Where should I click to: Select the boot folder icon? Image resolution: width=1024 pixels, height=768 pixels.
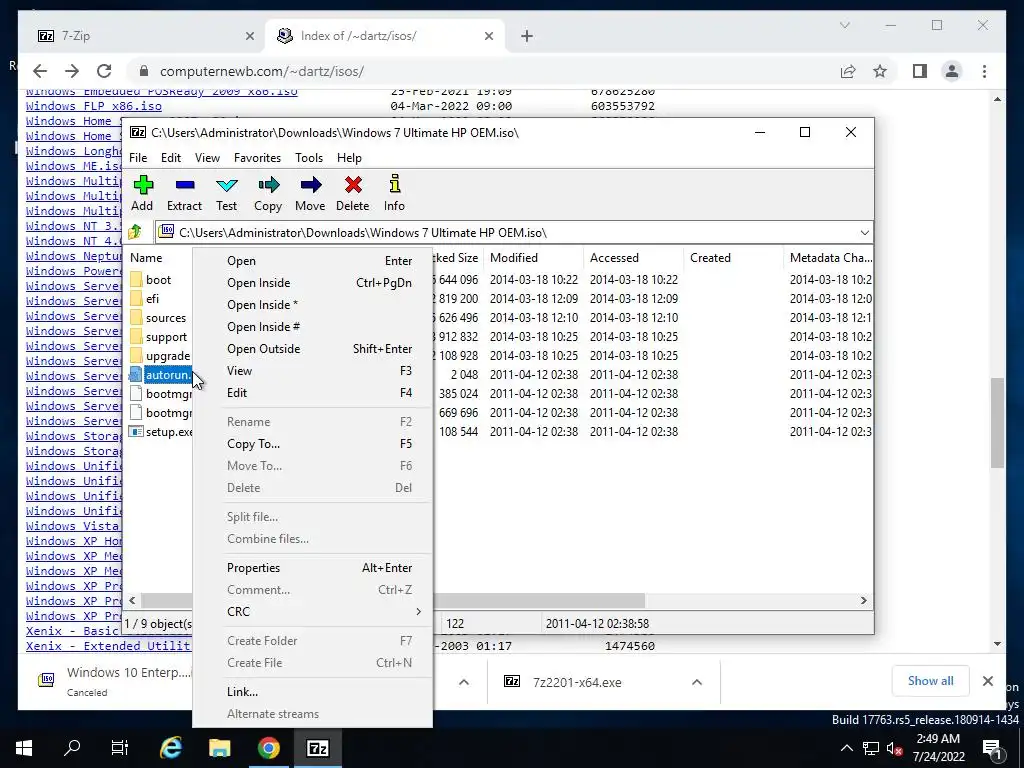136,280
